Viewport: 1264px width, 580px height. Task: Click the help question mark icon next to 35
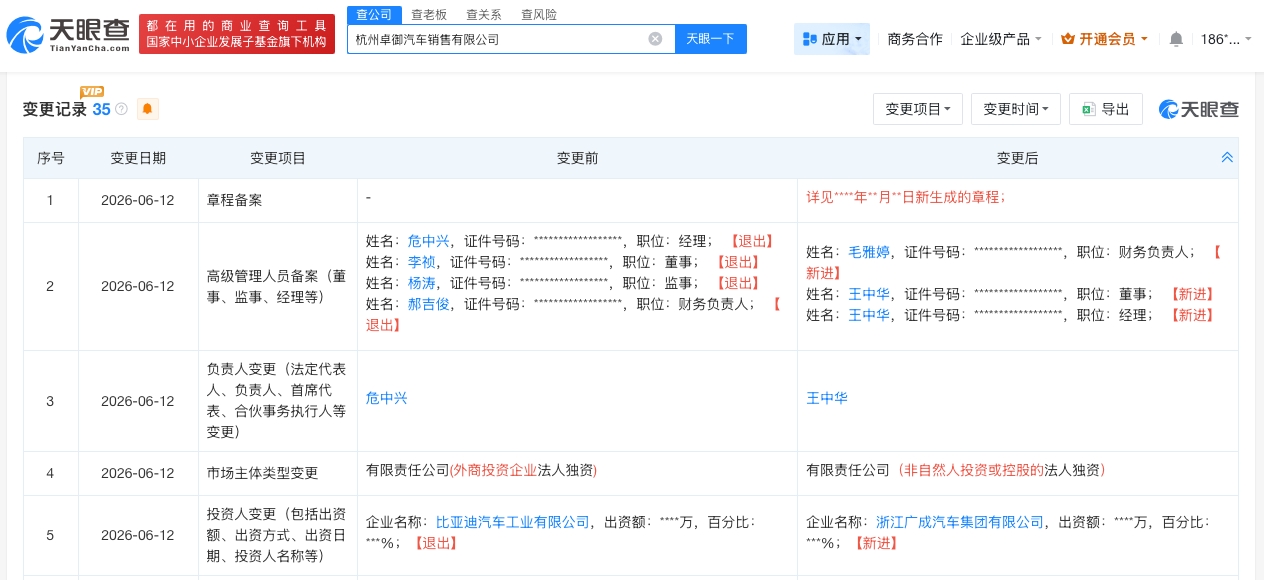[121, 109]
